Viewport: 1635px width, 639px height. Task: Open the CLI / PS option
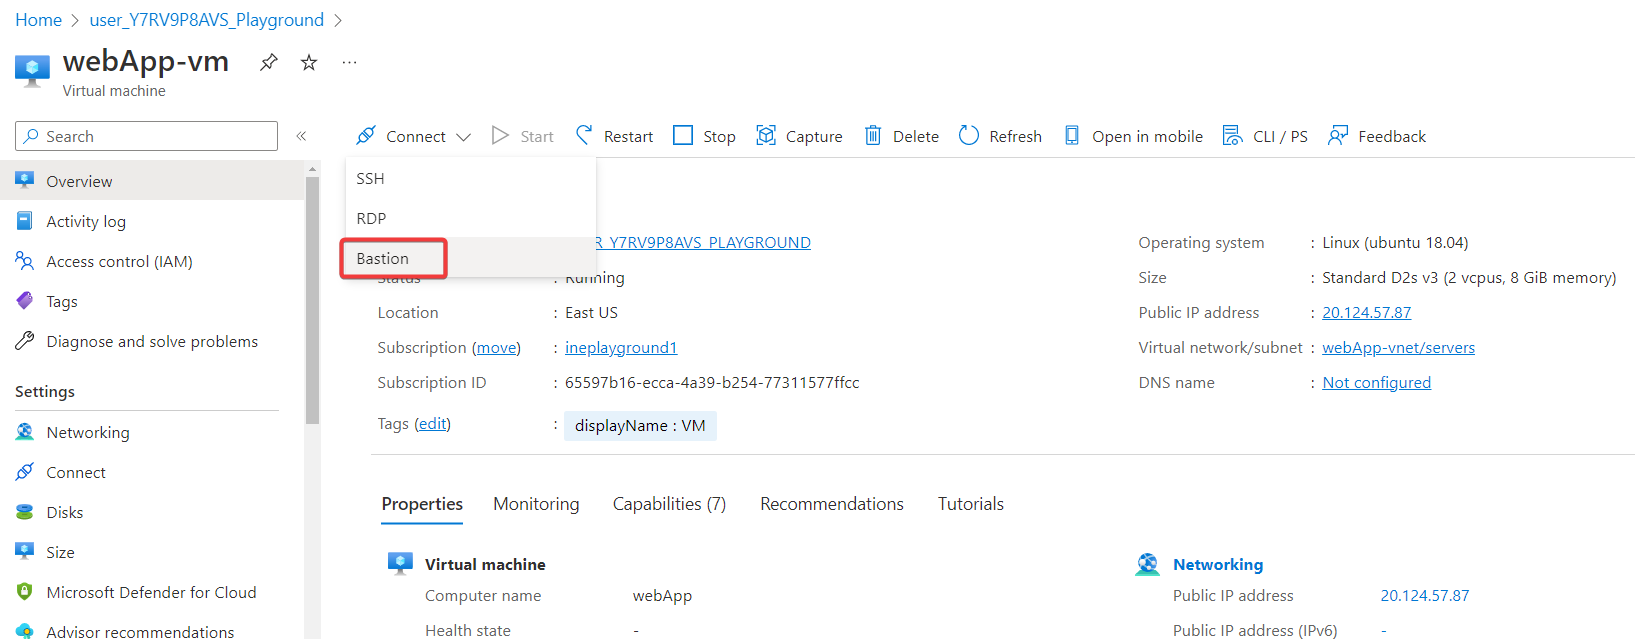[x=1265, y=136]
